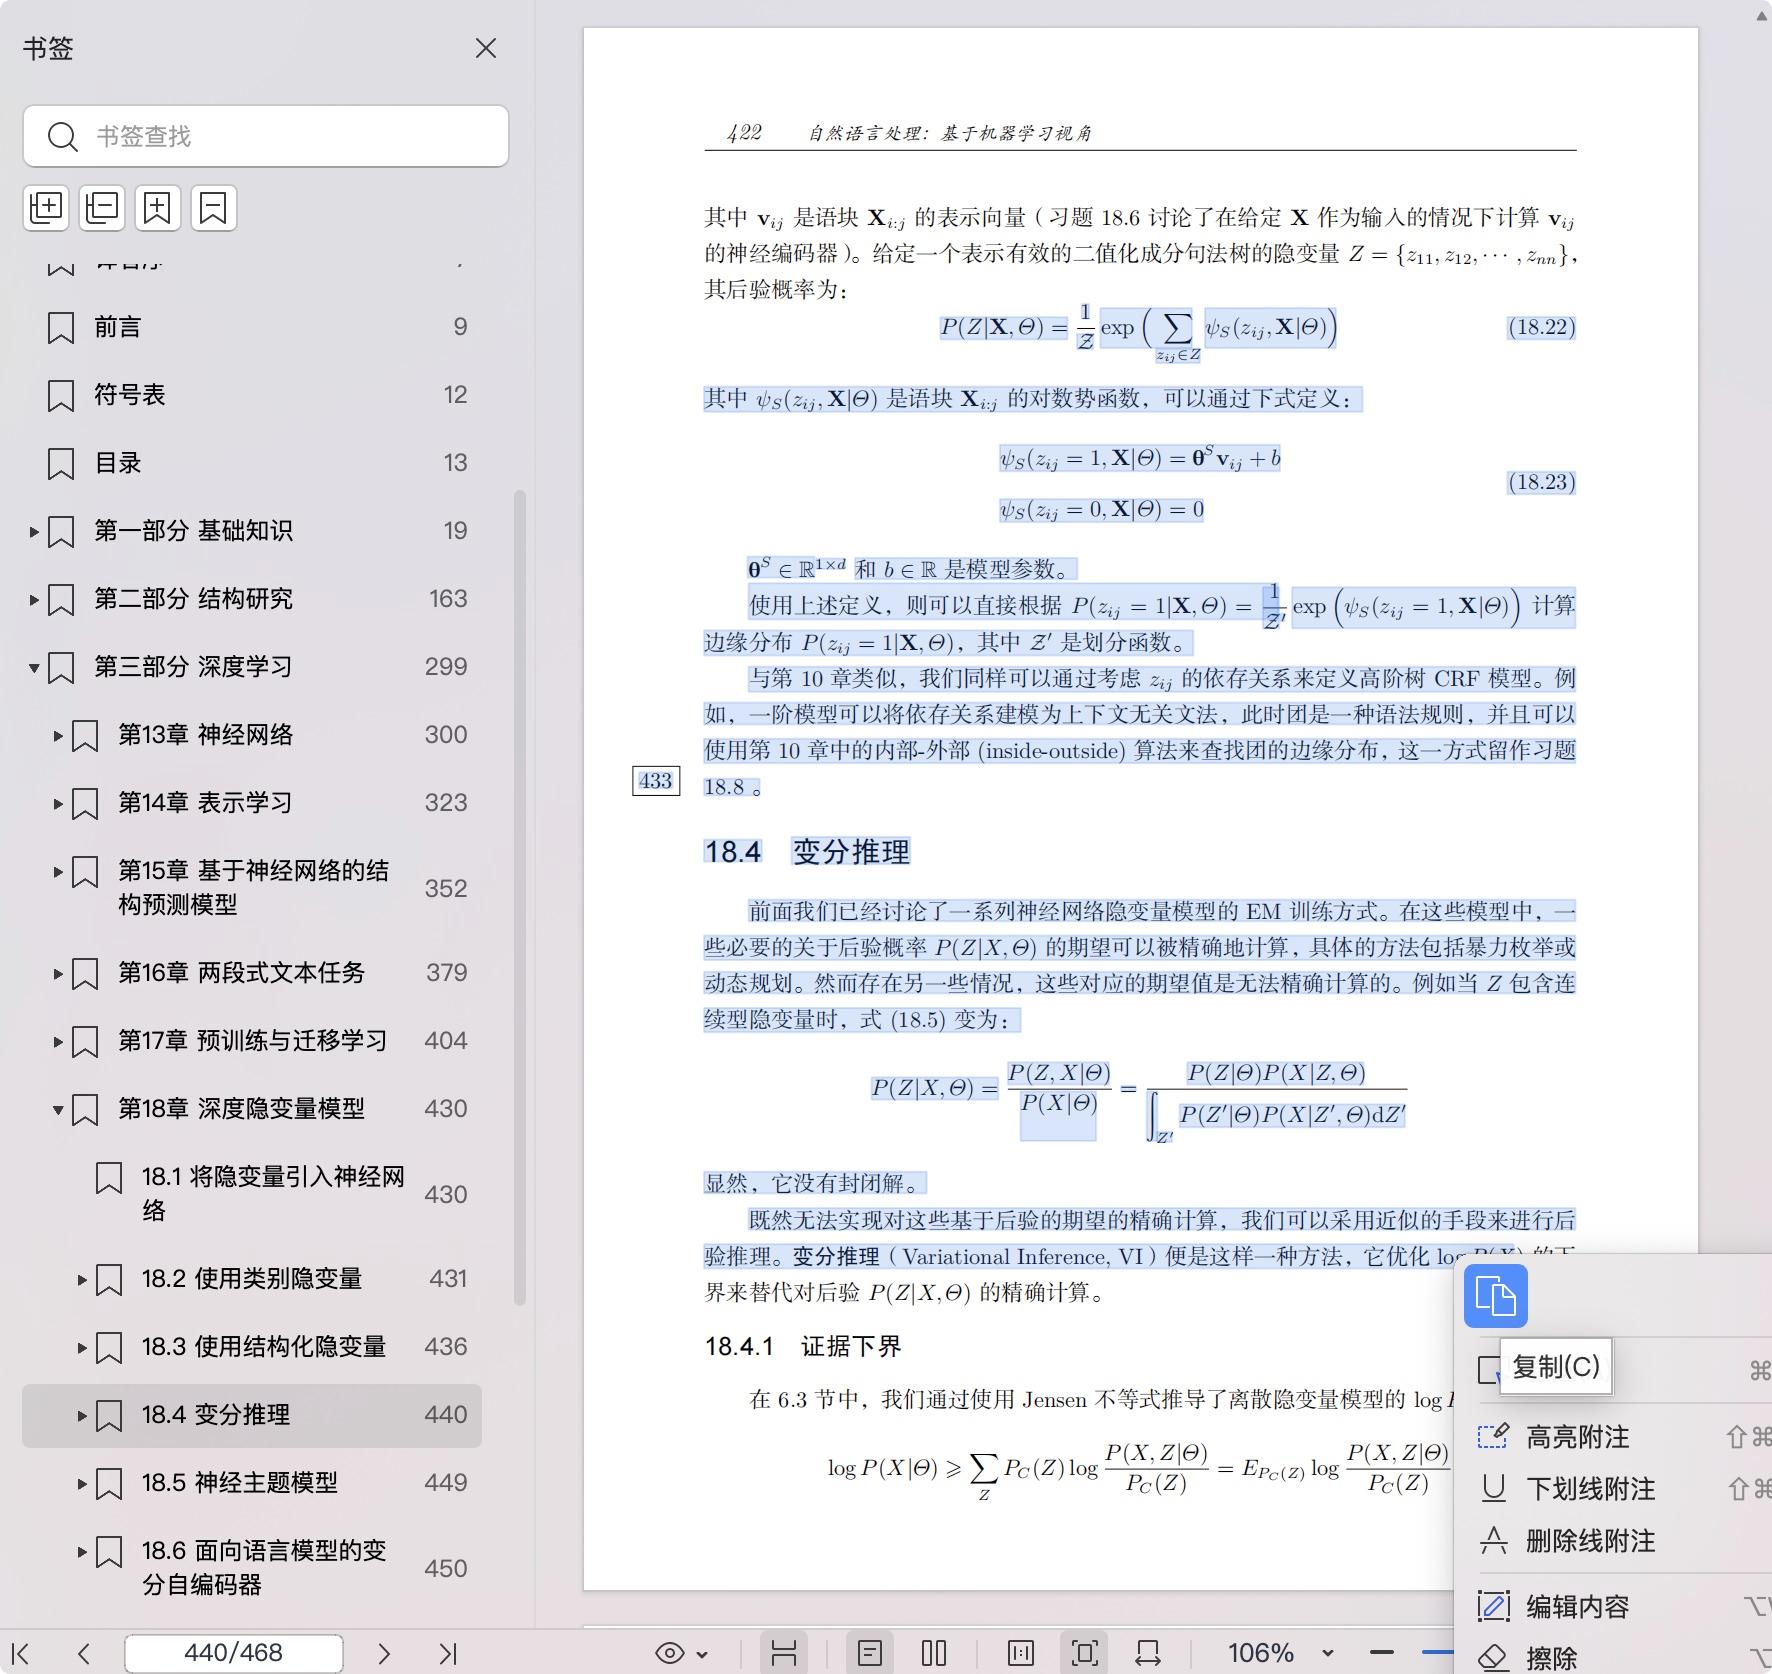The width and height of the screenshot is (1772, 1674).
Task: Choose 下划线附注 in the context menu
Action: coord(1590,1489)
